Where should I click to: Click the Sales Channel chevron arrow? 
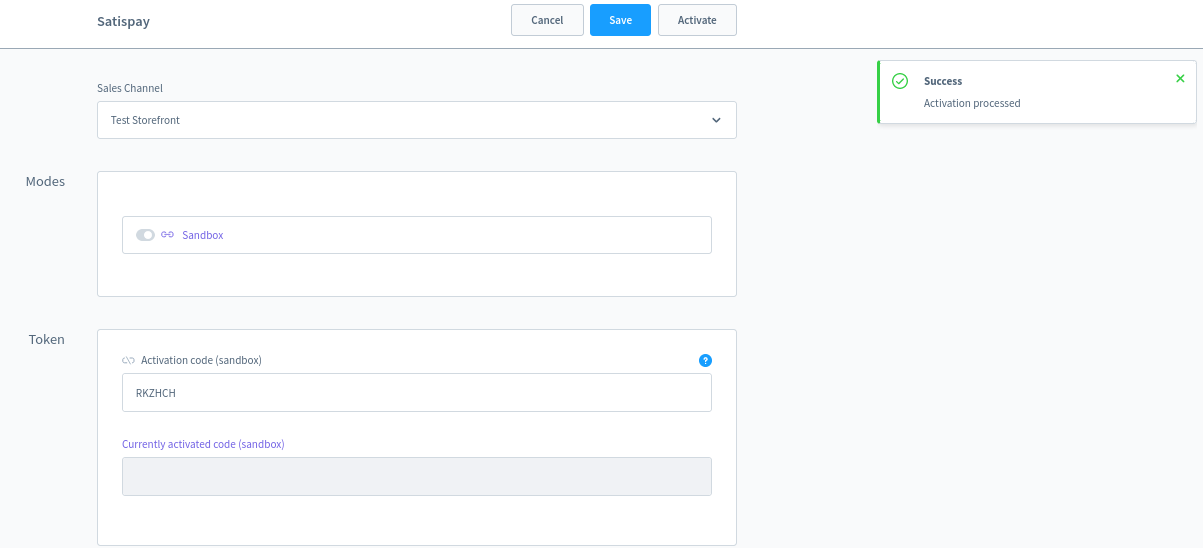point(716,120)
